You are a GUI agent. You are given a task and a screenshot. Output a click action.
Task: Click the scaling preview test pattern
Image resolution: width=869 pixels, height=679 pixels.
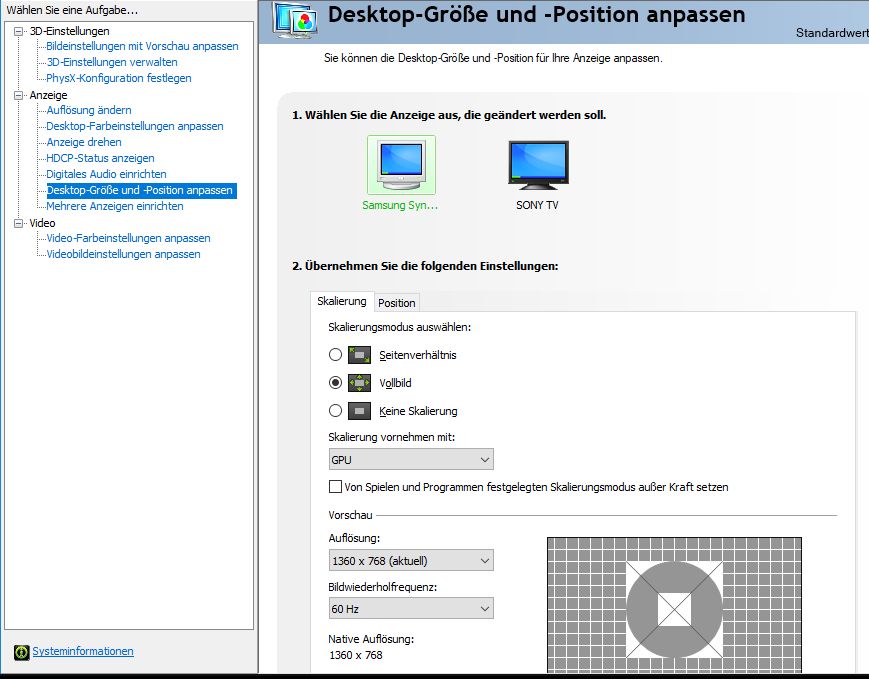[674, 606]
